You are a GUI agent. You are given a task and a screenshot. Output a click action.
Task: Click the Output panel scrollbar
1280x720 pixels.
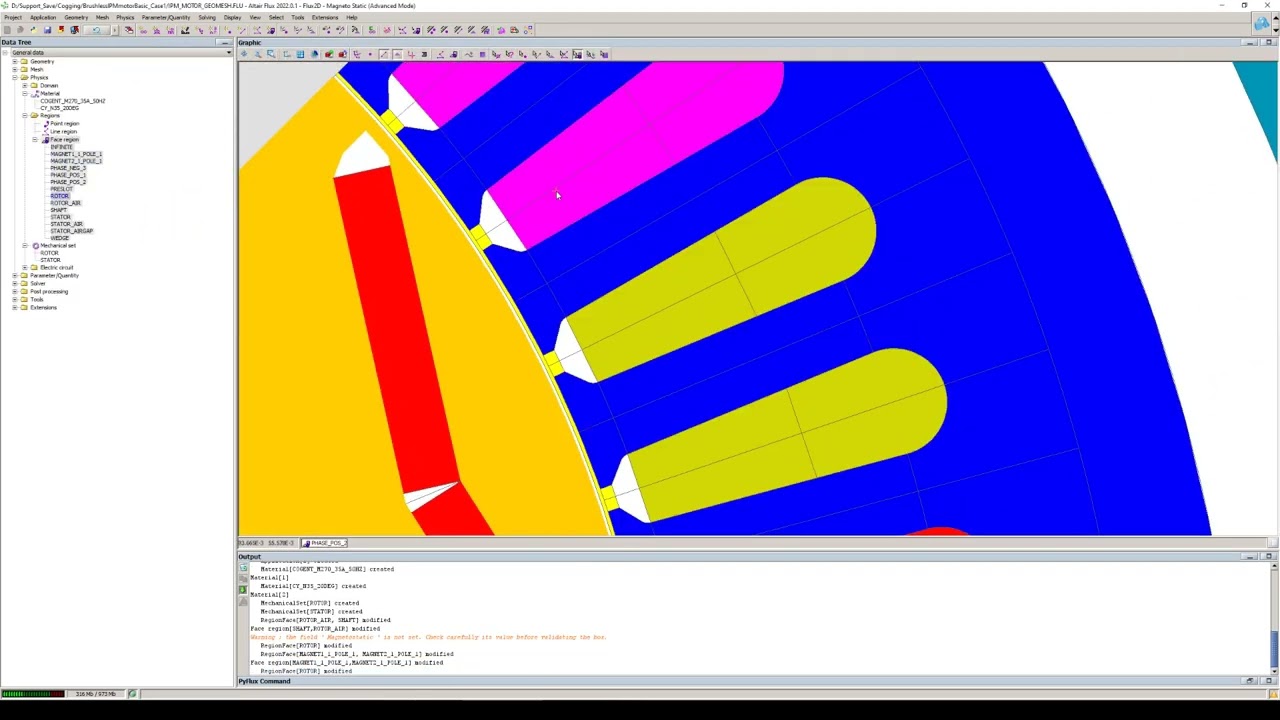tap(1273, 620)
